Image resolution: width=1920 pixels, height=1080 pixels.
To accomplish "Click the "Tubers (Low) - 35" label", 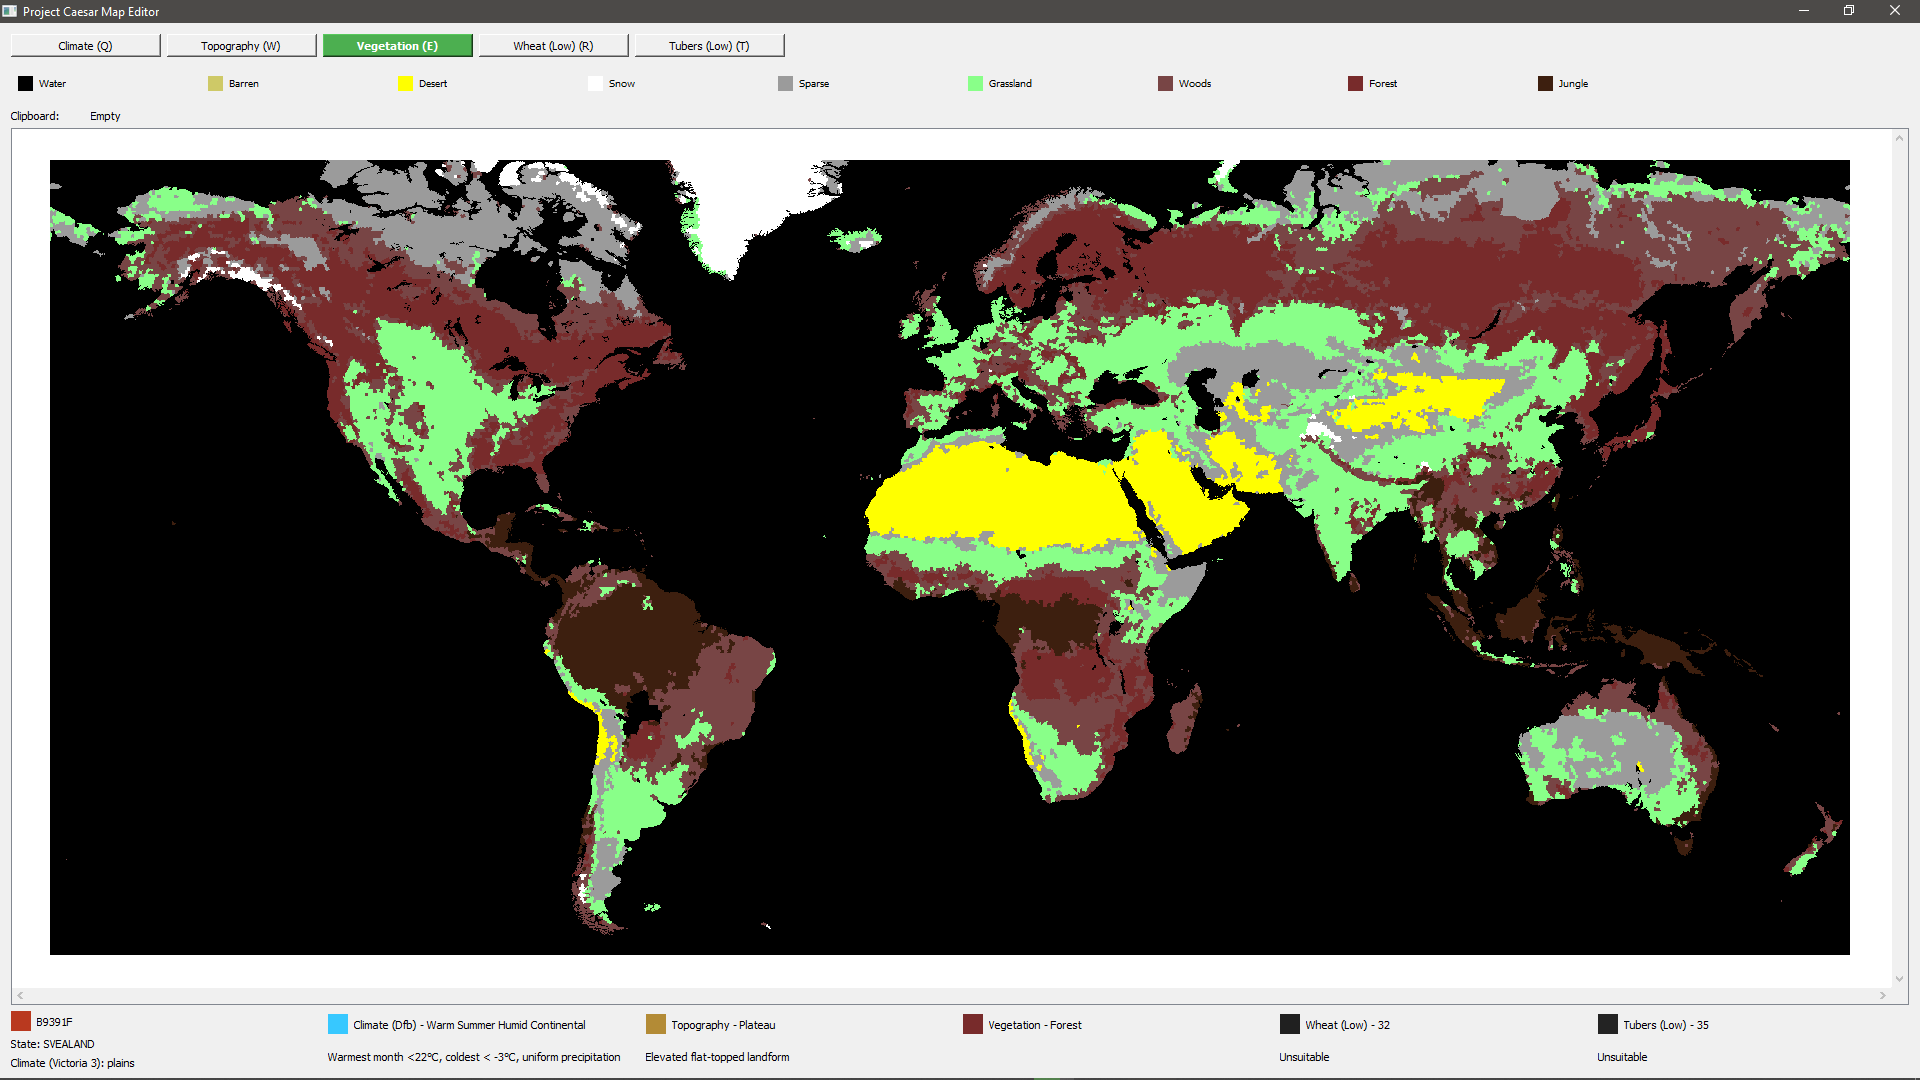I will (x=1666, y=1025).
